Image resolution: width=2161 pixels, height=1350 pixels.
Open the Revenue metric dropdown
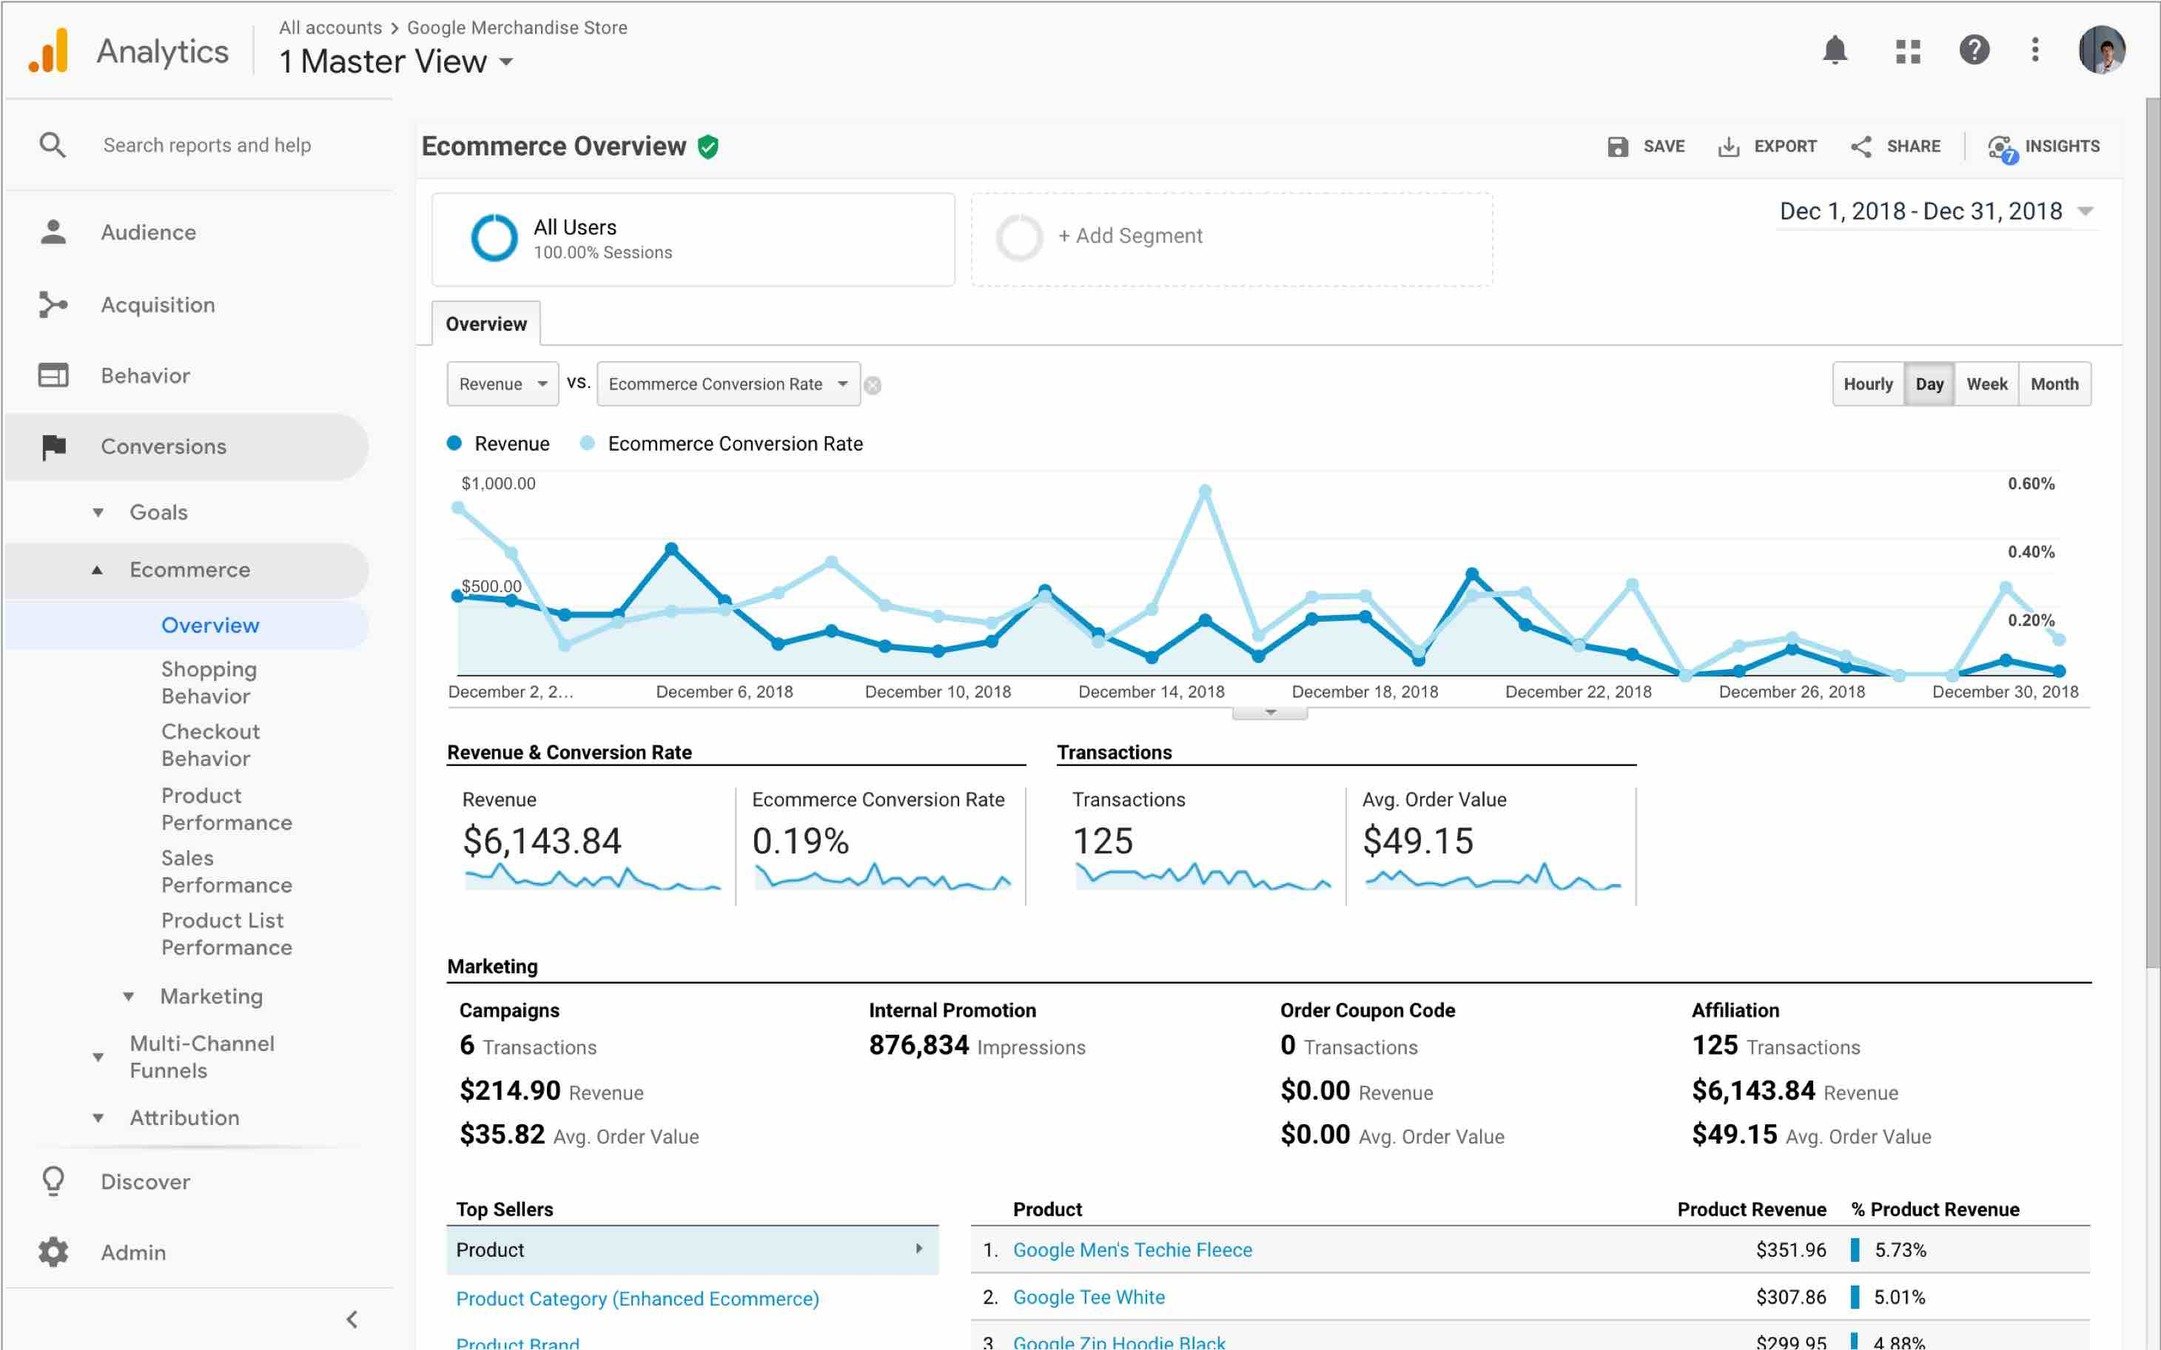[x=502, y=384]
